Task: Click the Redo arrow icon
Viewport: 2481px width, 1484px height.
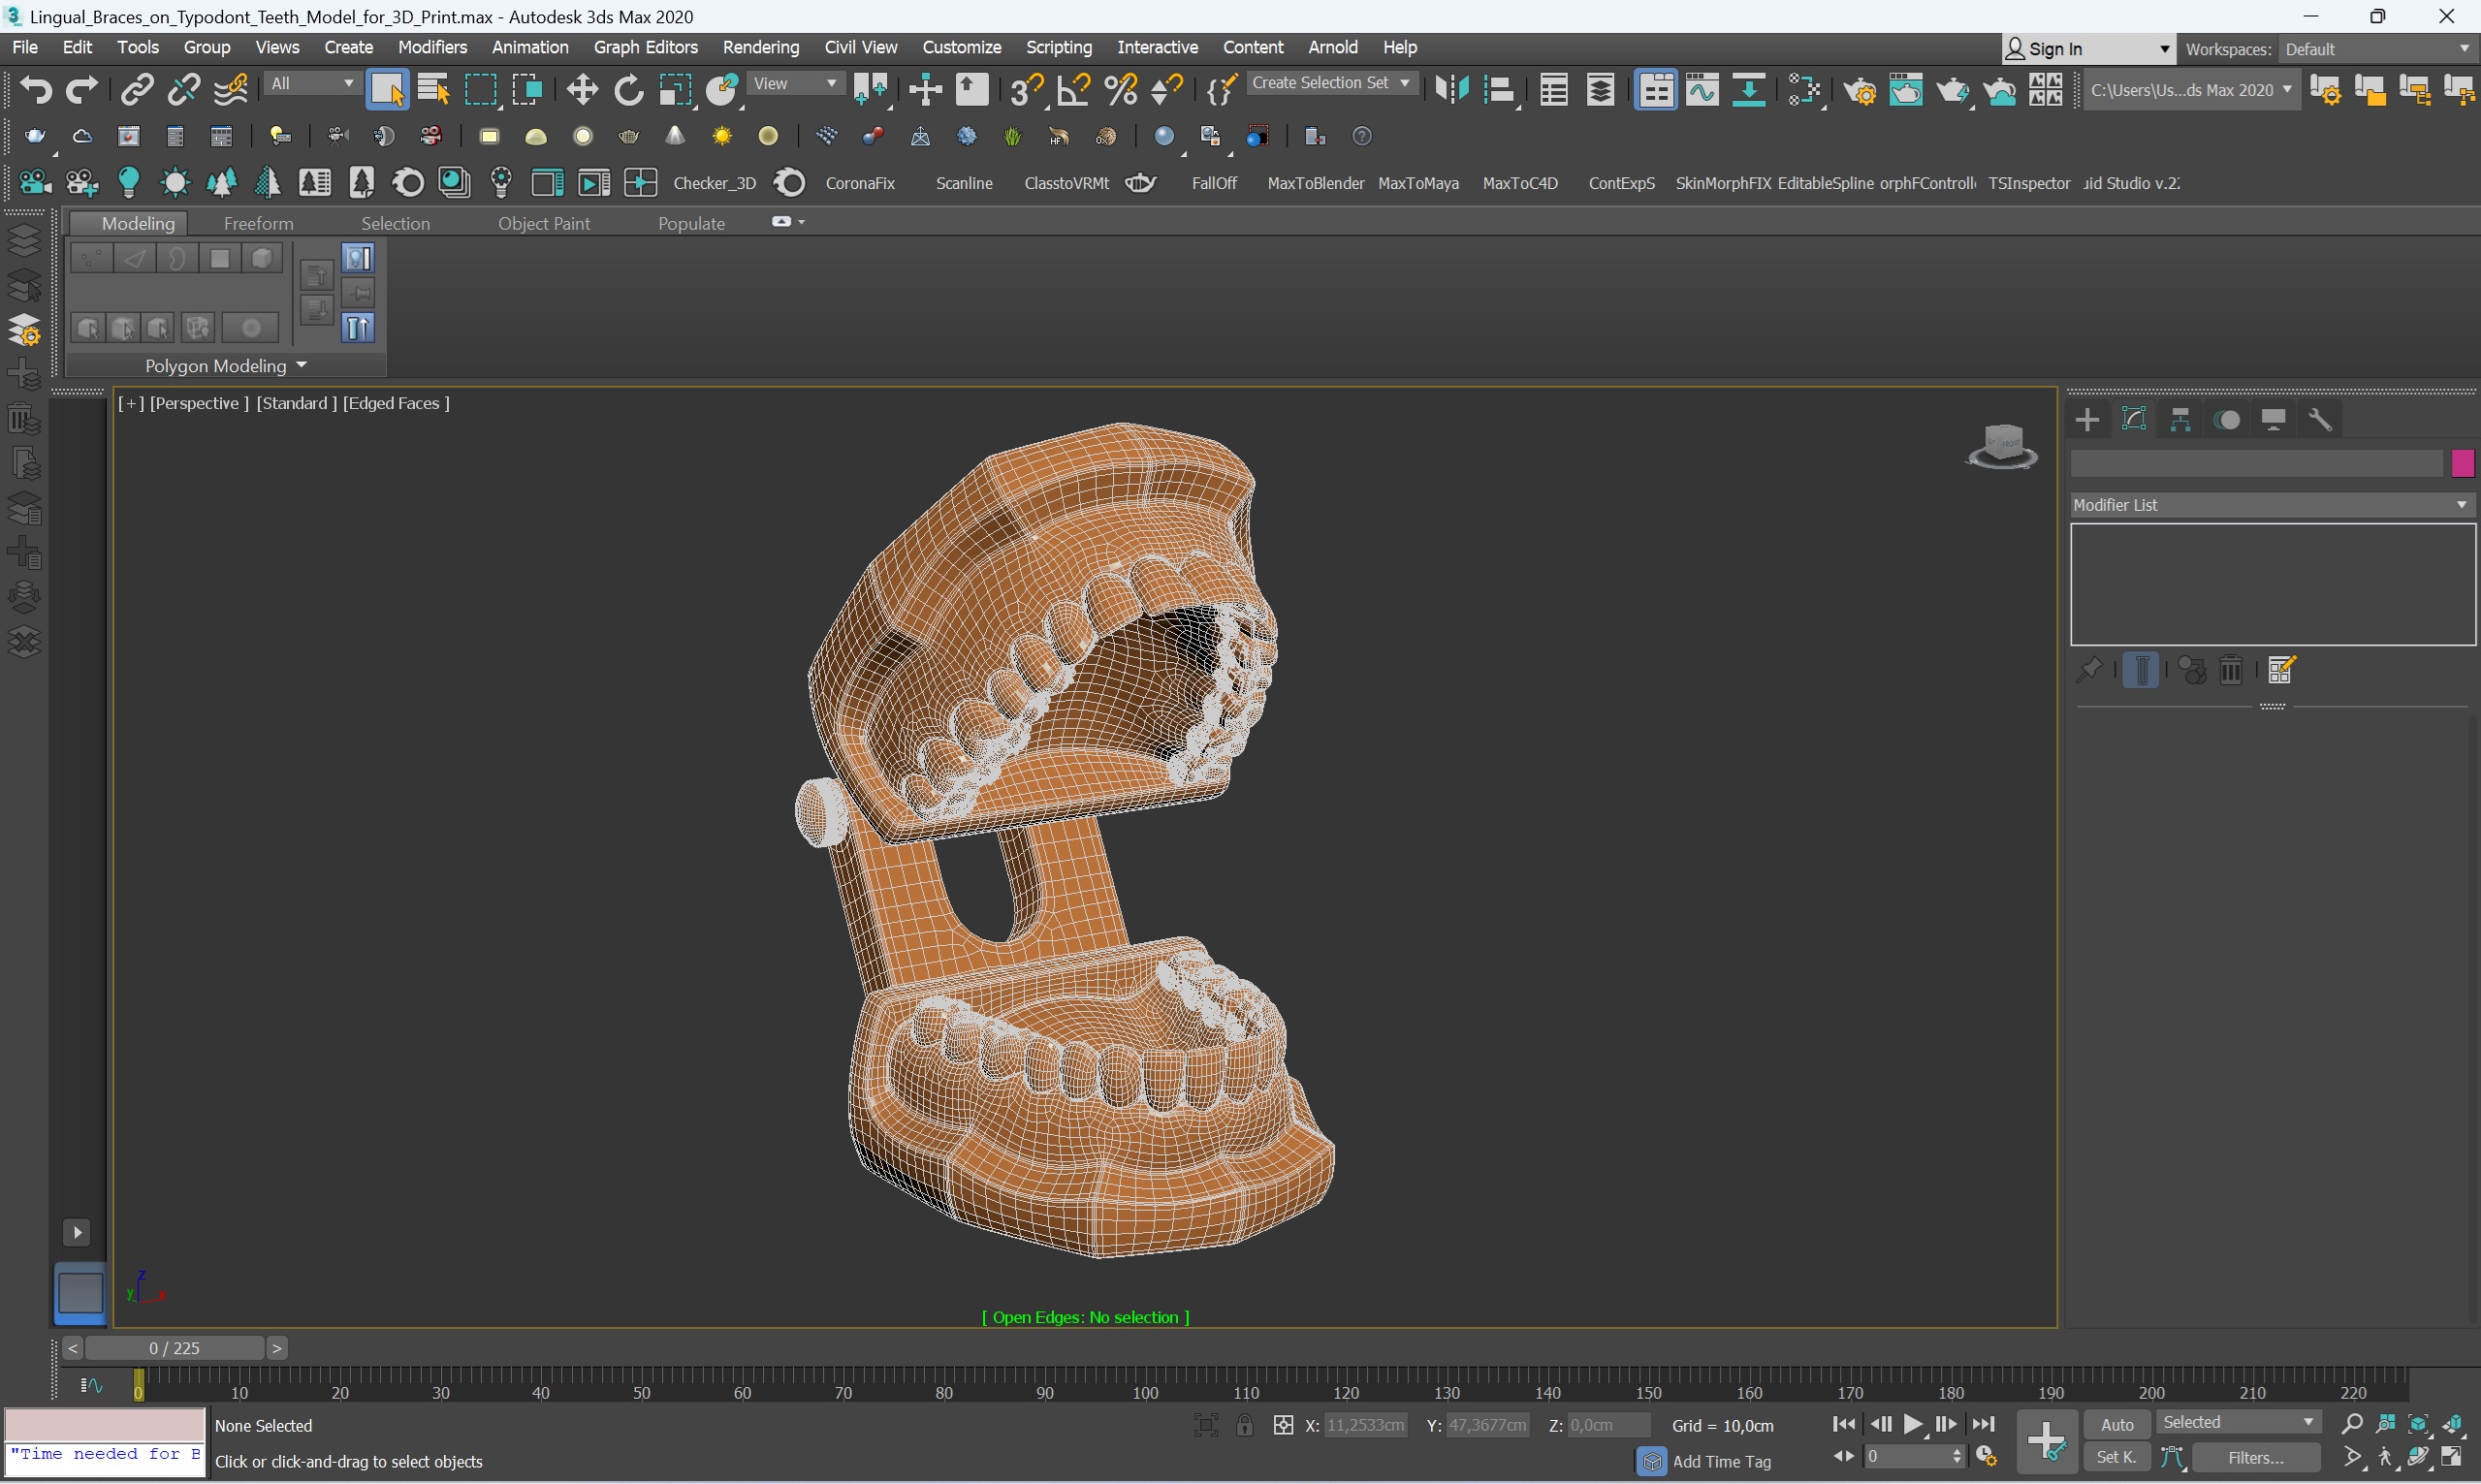Action: pyautogui.click(x=82, y=90)
